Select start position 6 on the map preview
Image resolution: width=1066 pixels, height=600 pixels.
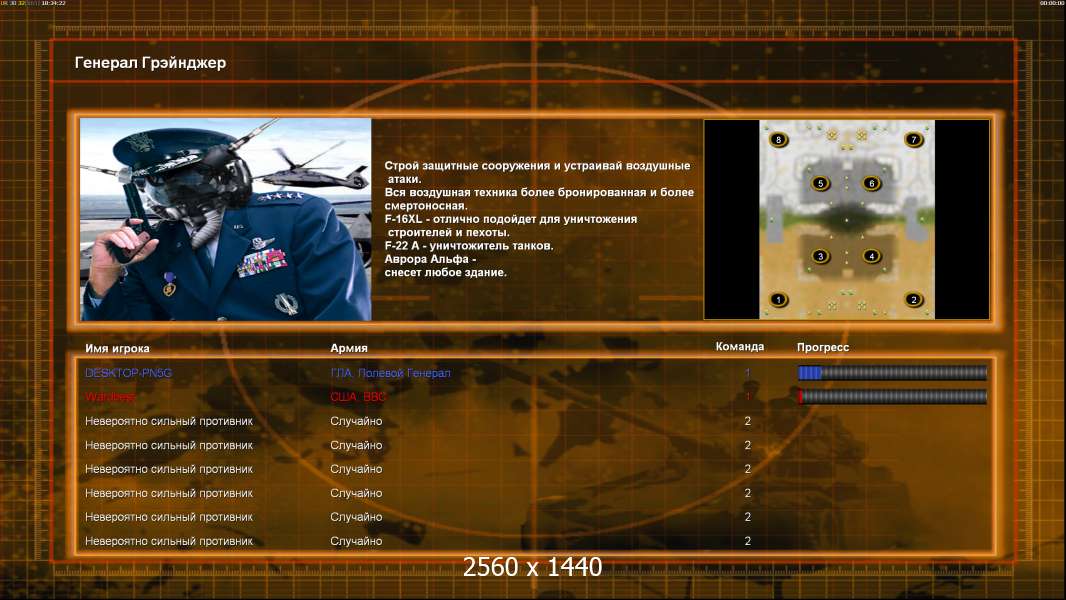[x=872, y=183]
